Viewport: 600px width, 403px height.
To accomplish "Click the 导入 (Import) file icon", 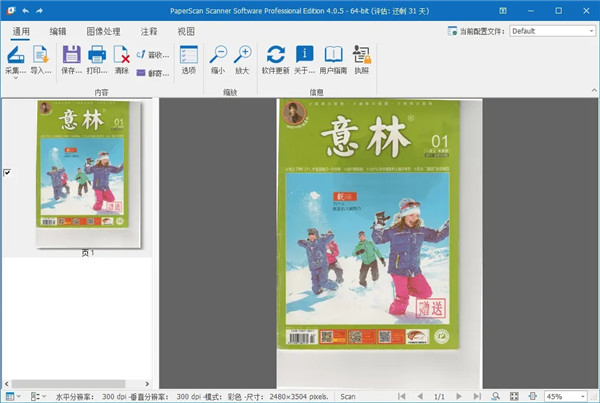I will pos(41,54).
